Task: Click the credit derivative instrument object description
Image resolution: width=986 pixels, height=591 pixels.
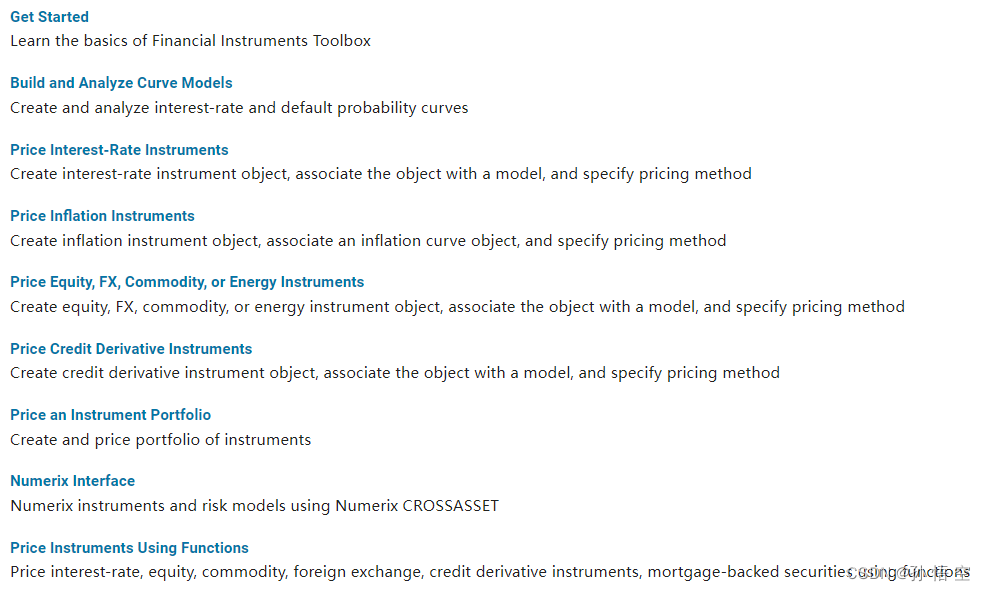Action: 395,373
